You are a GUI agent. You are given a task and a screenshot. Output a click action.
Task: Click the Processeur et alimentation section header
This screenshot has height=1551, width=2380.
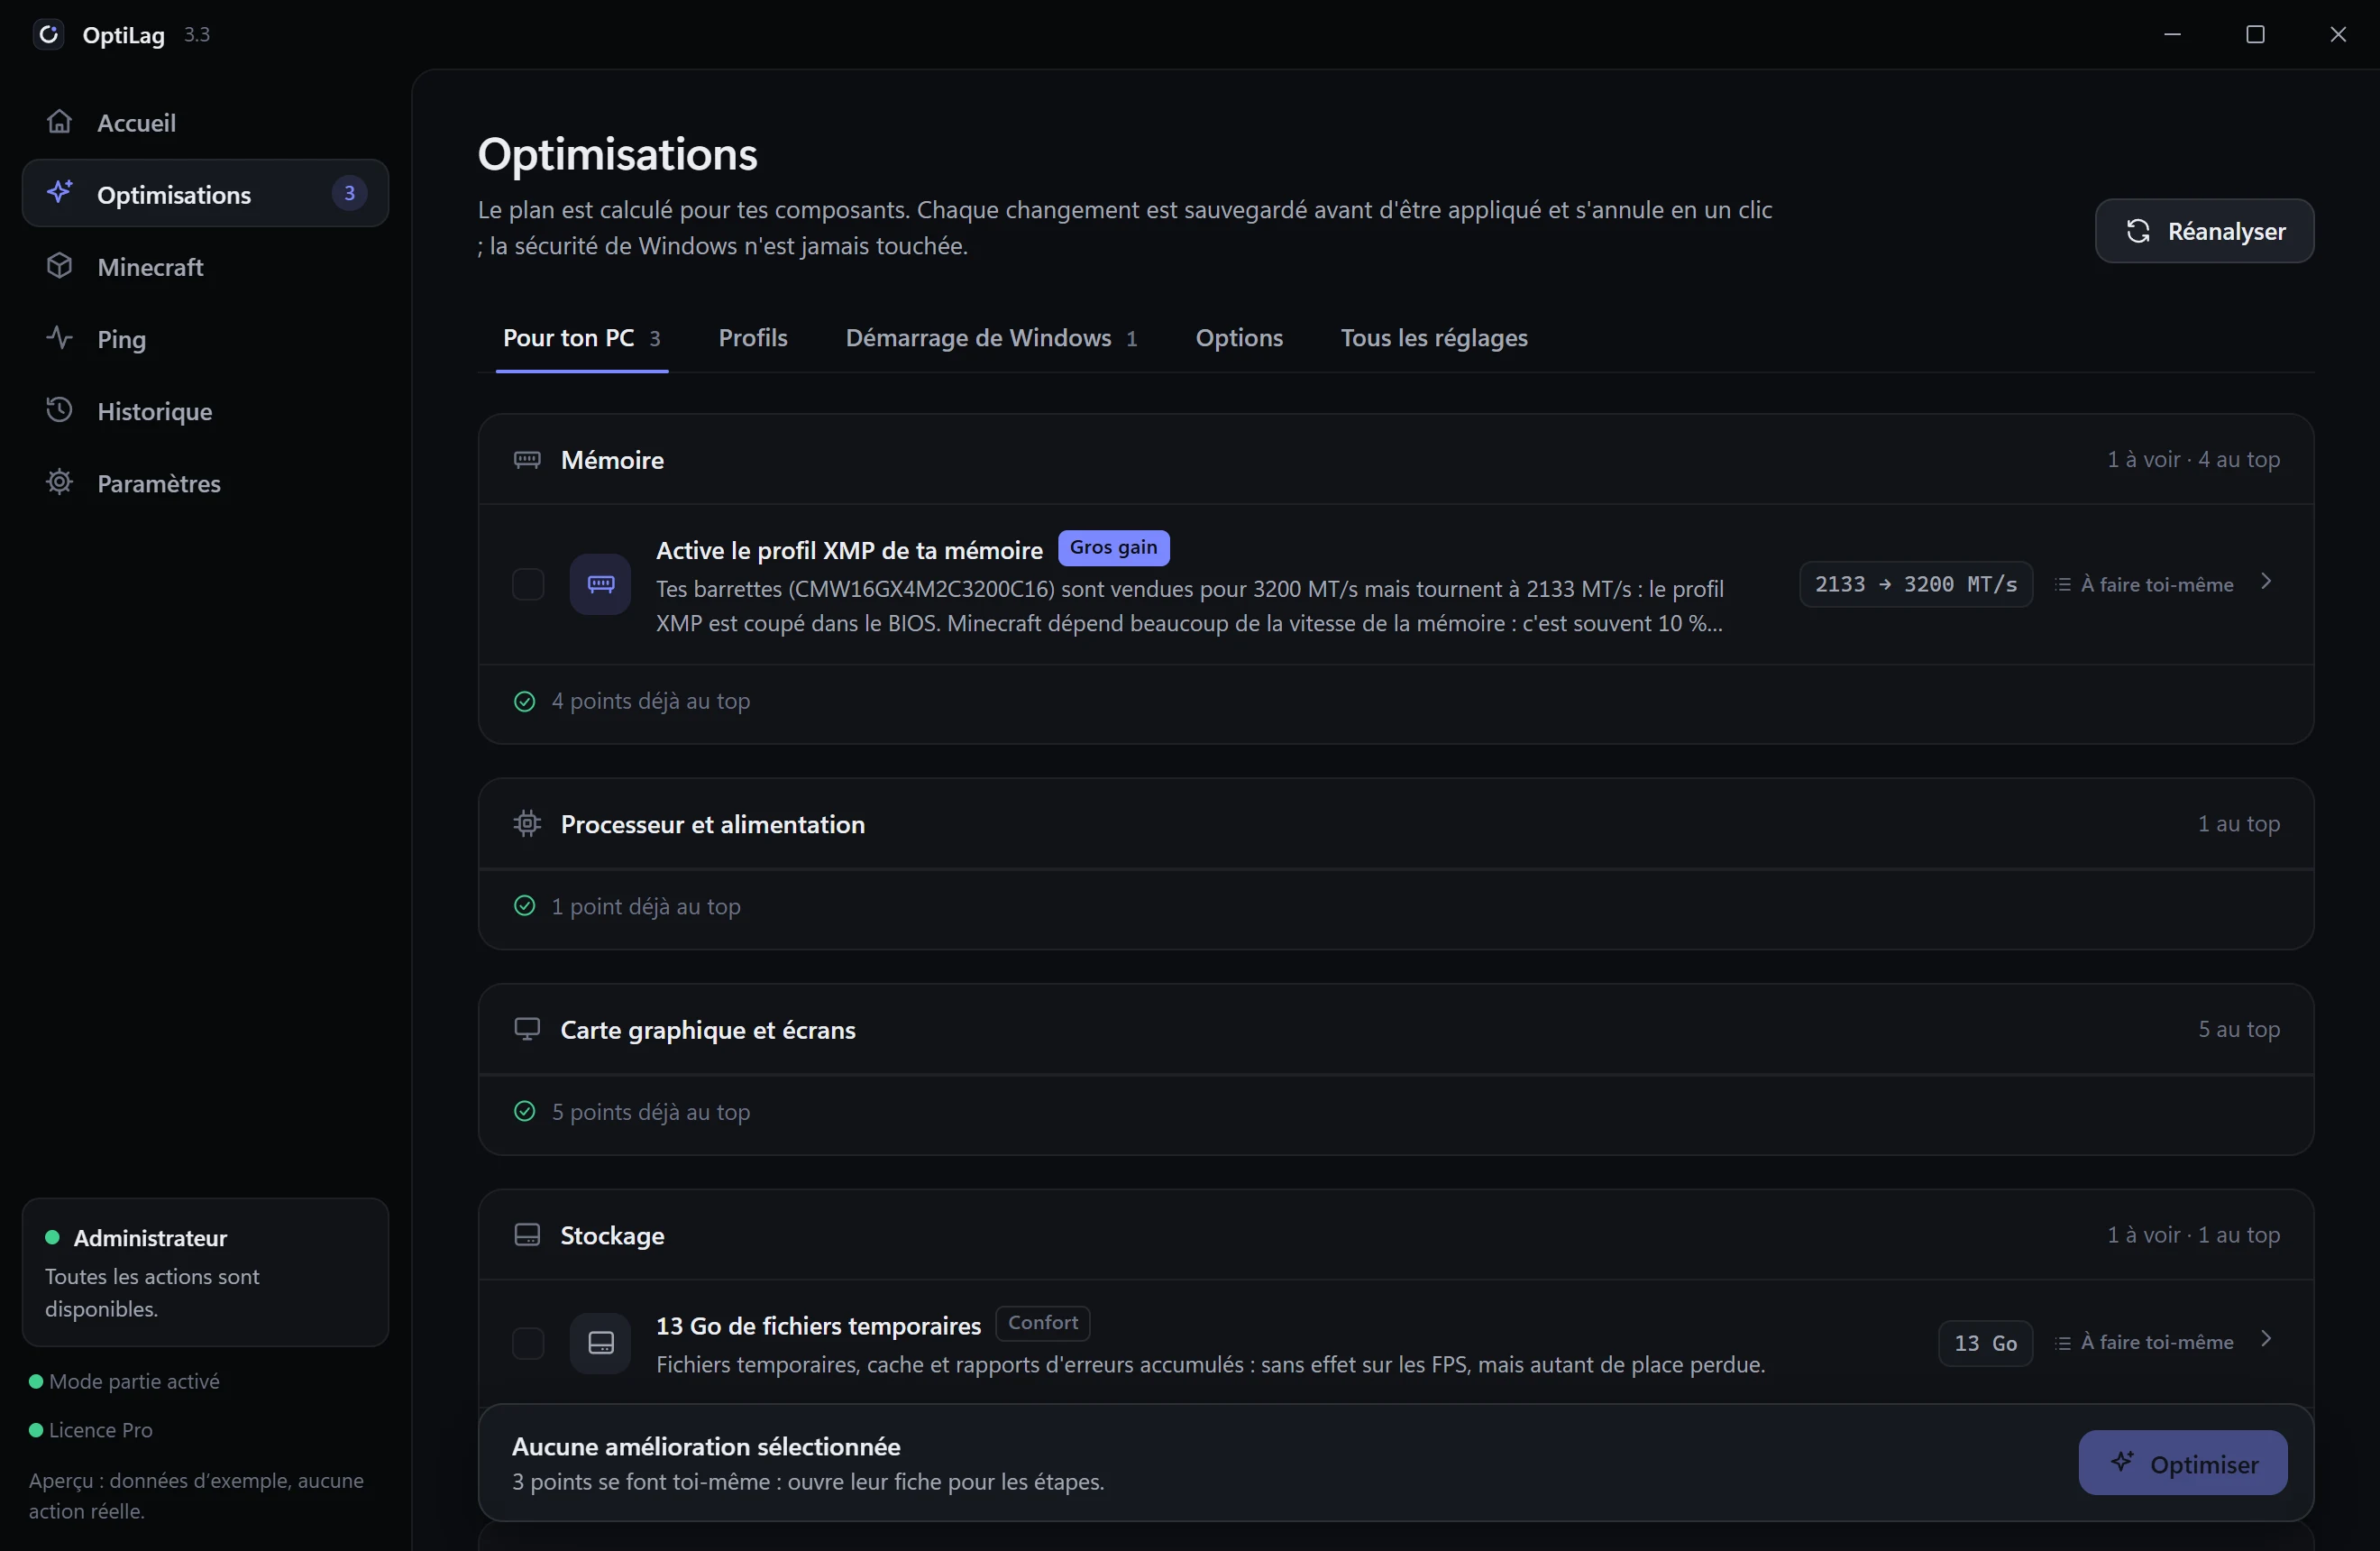1396,824
